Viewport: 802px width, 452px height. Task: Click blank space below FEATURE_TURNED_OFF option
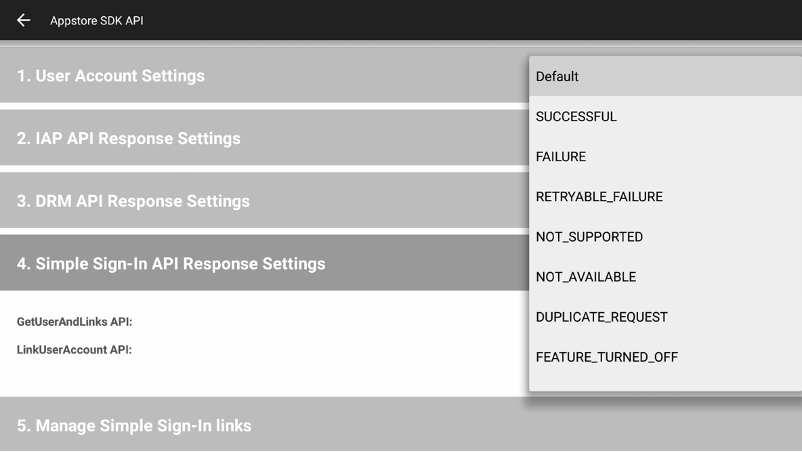(x=664, y=383)
